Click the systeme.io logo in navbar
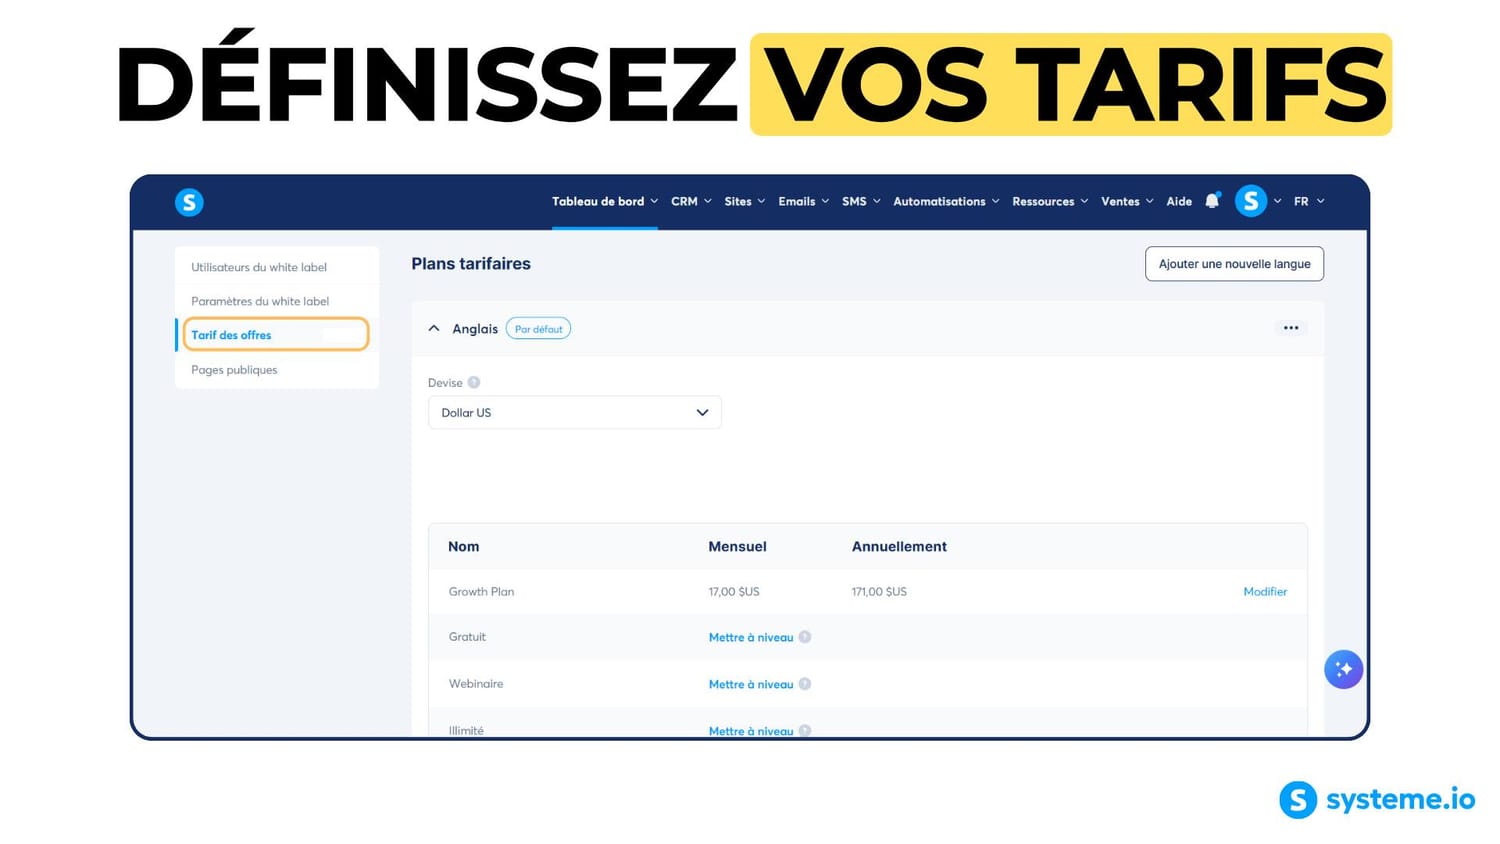The height and width of the screenshot is (844, 1500). pos(189,202)
